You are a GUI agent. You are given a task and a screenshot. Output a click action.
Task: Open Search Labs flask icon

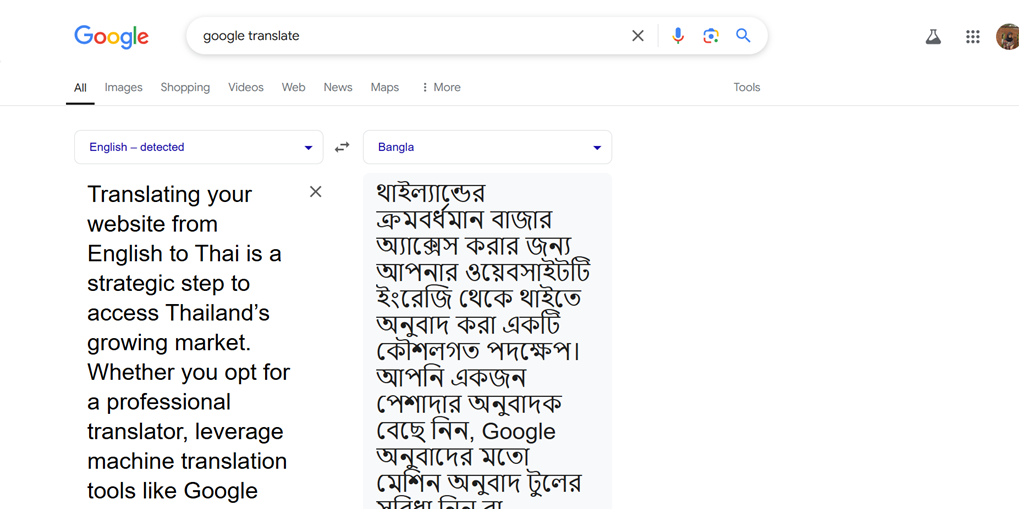tap(933, 36)
